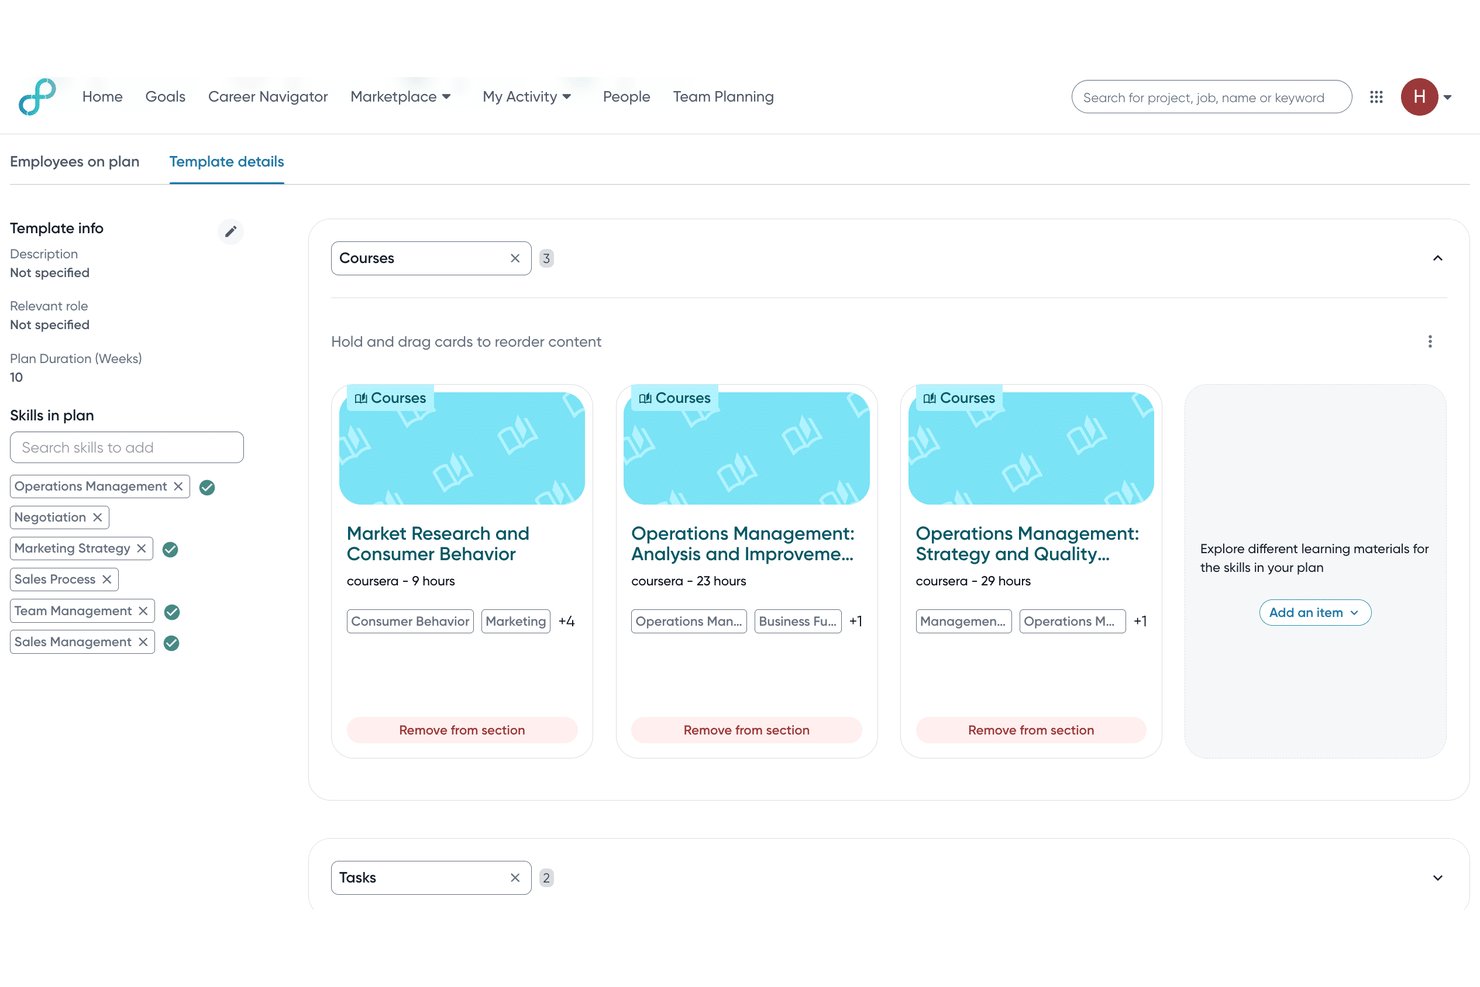Go to People

pyautogui.click(x=626, y=97)
